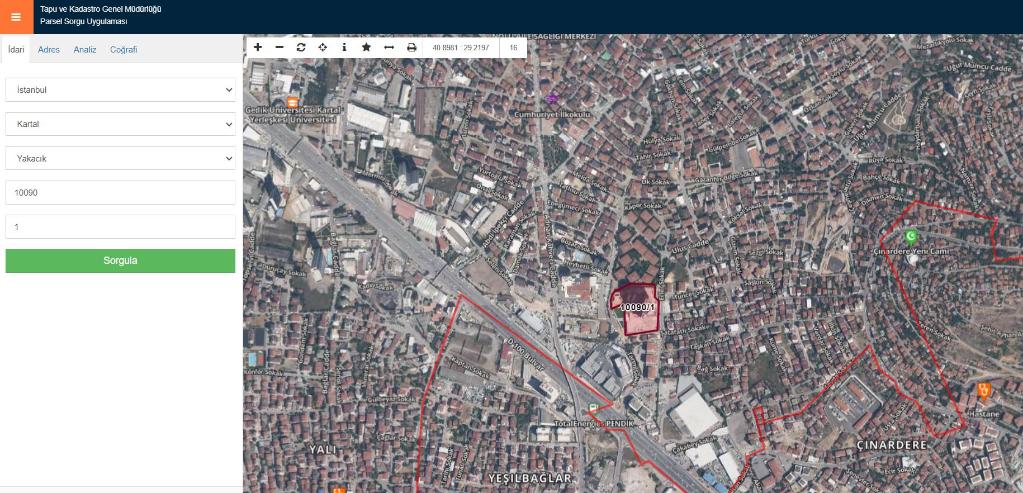Viewport: 1023px width, 493px height.
Task: Activate the crosshair locate tool
Action: (322, 47)
